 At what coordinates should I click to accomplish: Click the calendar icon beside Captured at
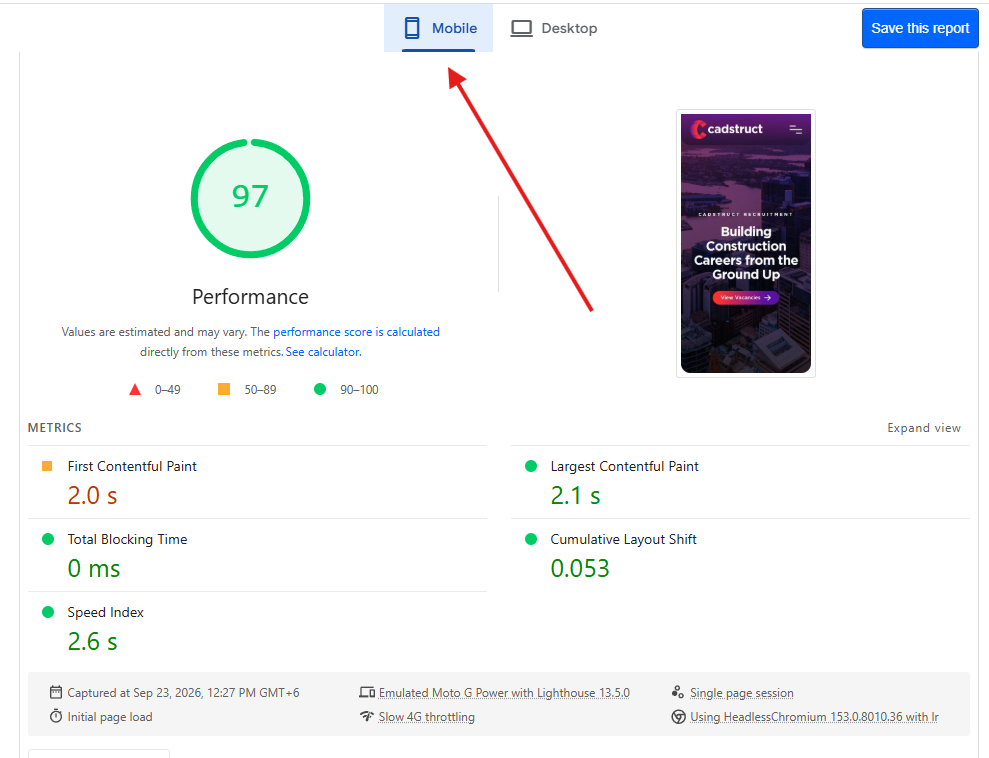pyautogui.click(x=56, y=692)
